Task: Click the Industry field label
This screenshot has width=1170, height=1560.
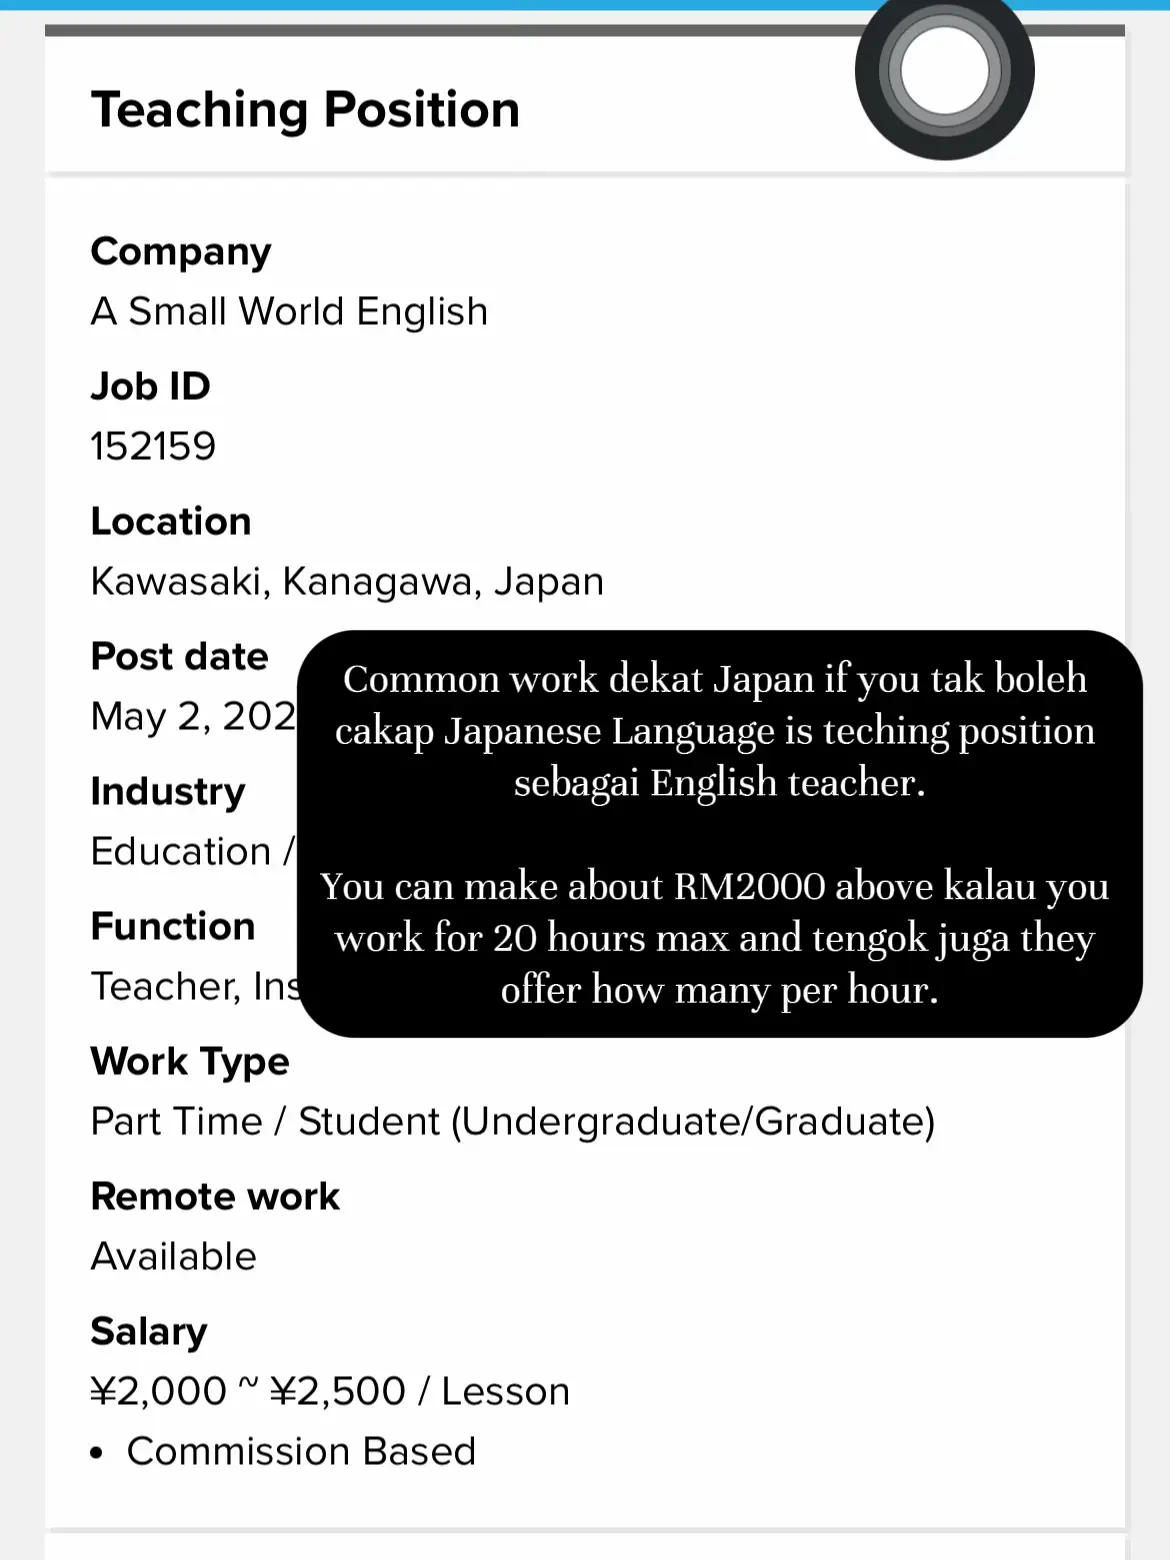Action: coord(168,792)
